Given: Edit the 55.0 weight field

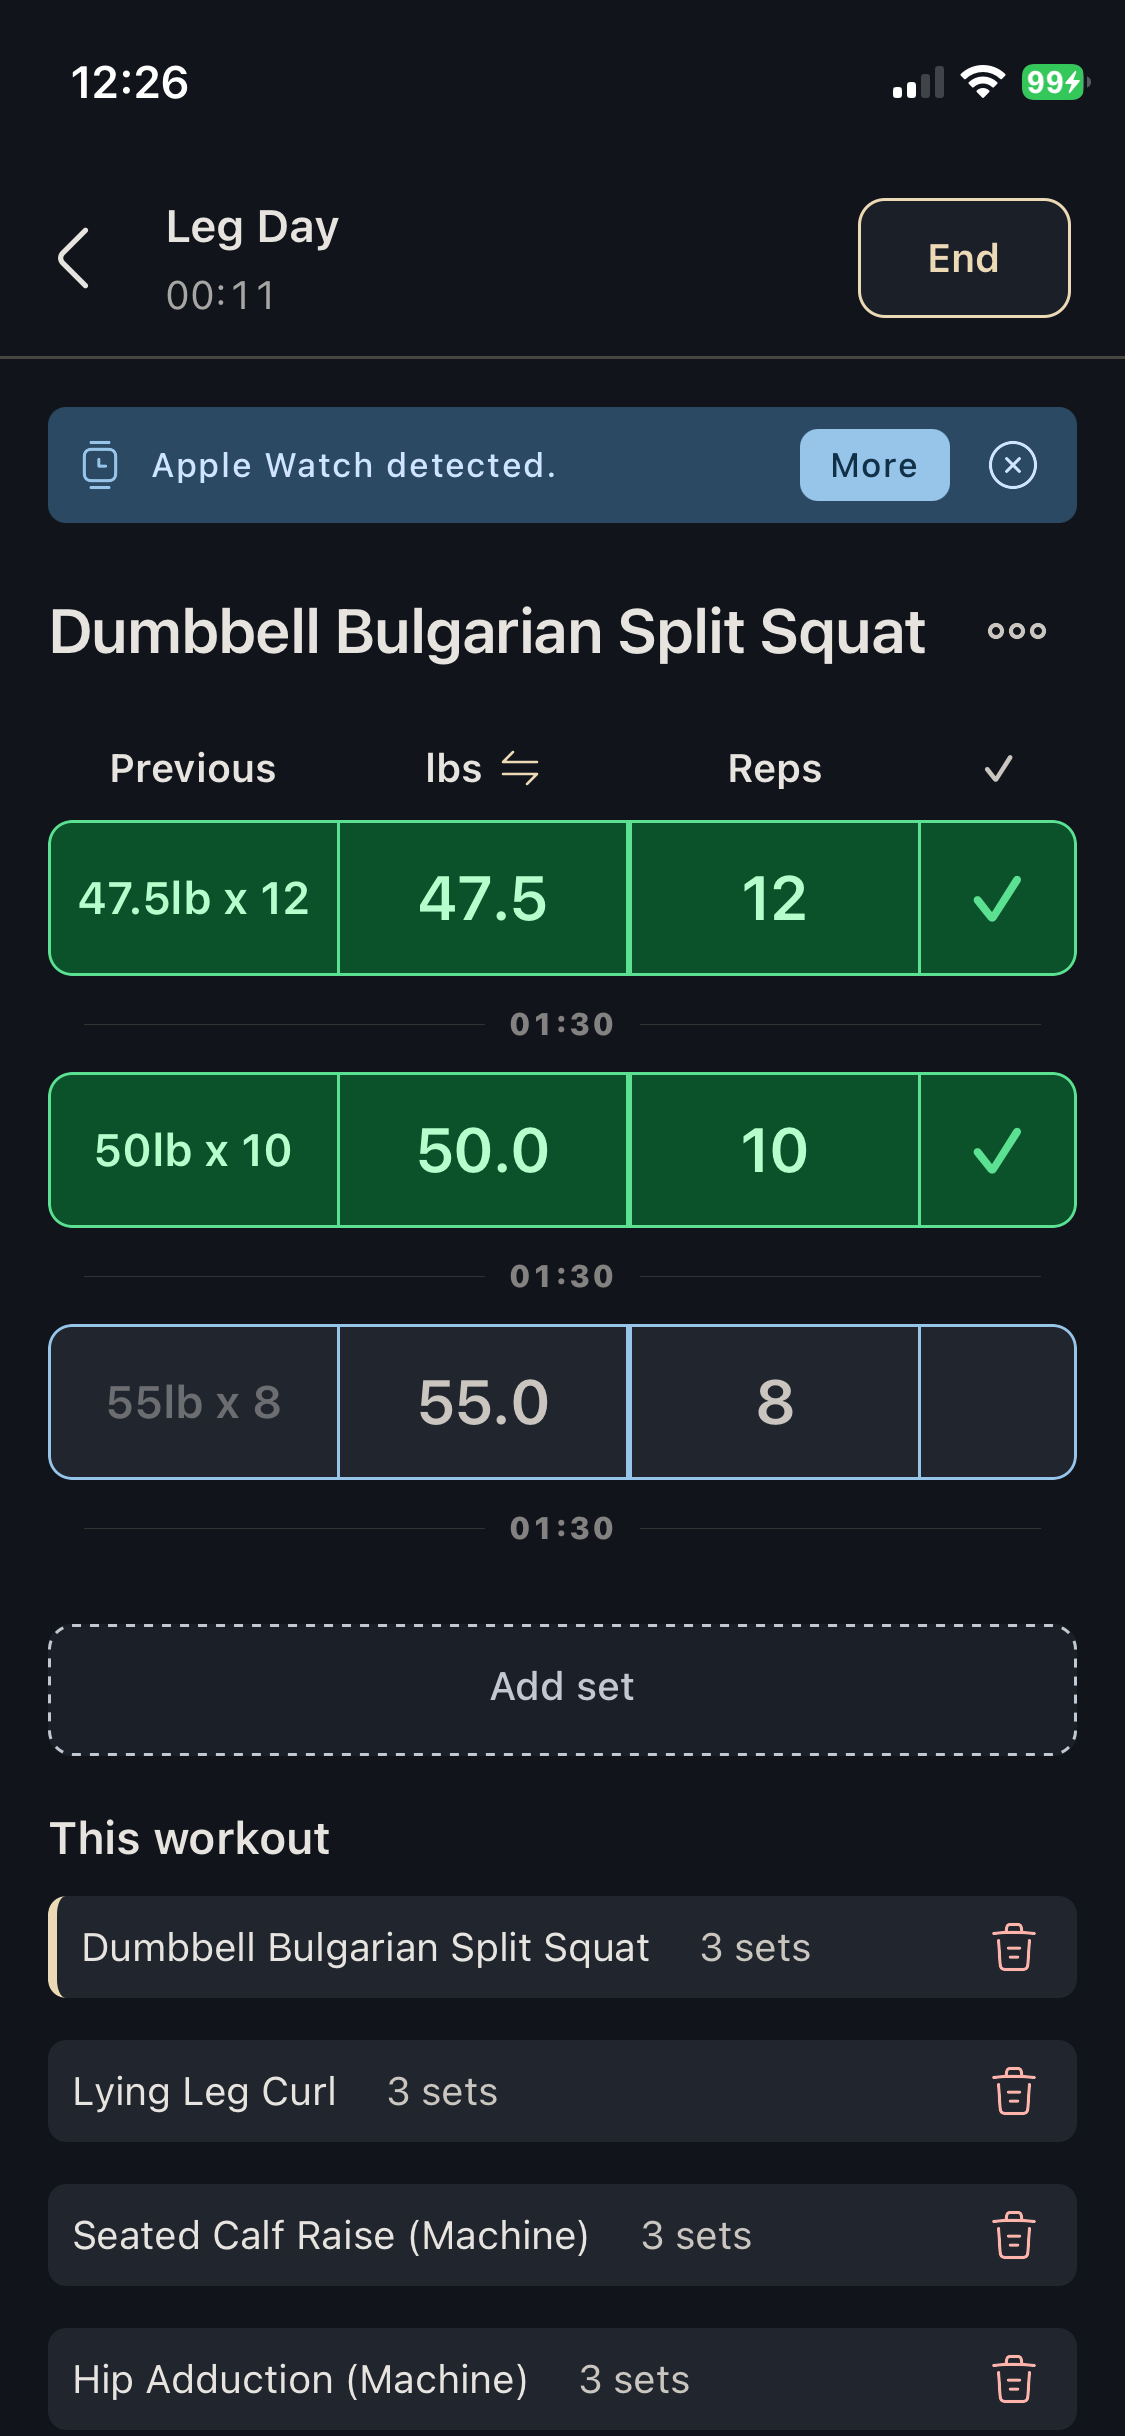Looking at the screenshot, I should (483, 1402).
